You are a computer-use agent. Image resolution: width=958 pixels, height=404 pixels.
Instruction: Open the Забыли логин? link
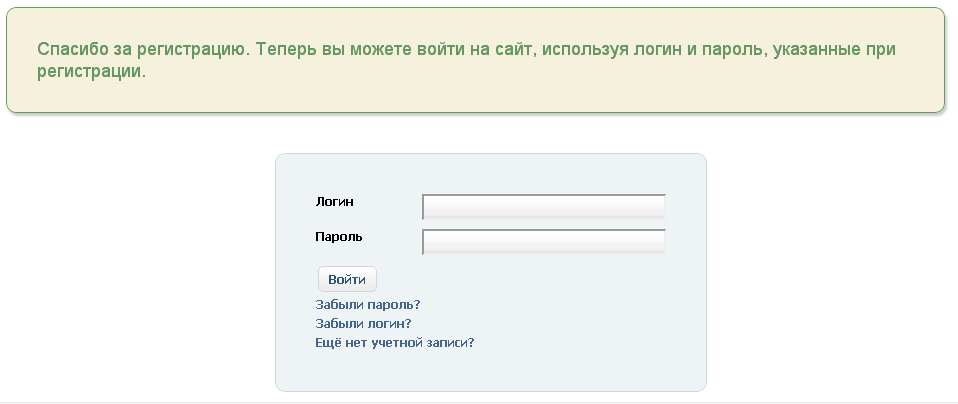pyautogui.click(x=363, y=323)
